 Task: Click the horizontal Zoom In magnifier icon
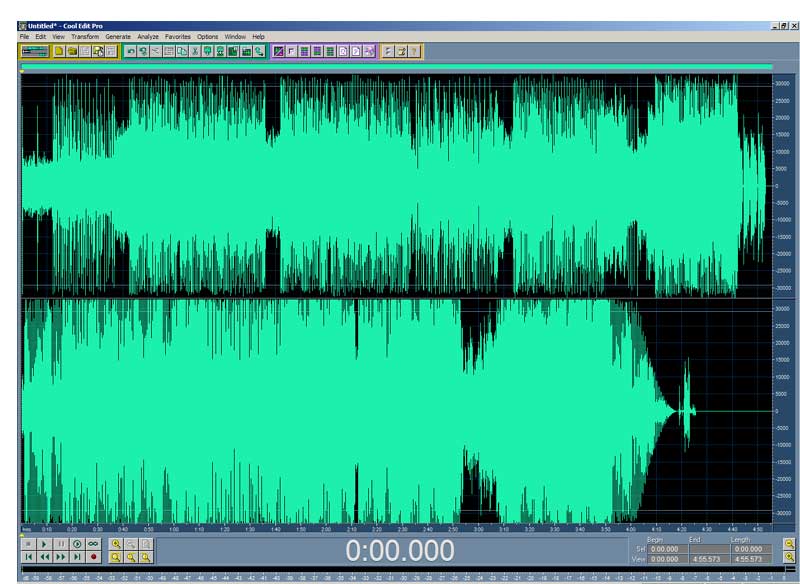click(x=116, y=544)
